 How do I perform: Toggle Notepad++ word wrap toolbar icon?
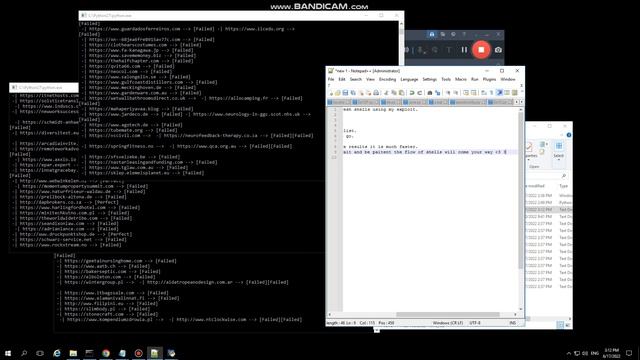click(x=484, y=93)
